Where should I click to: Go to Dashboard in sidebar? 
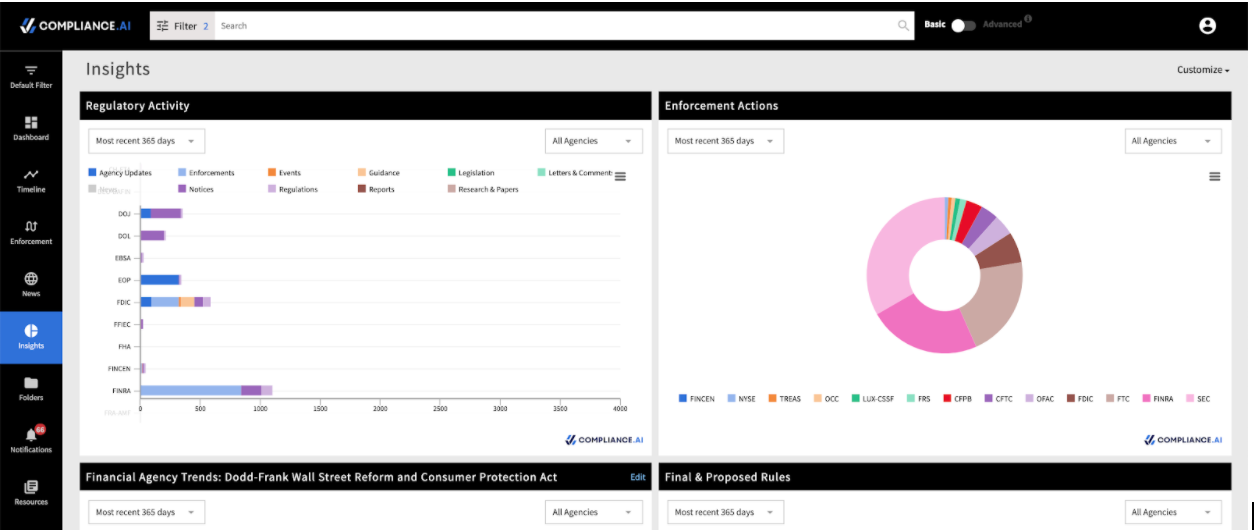pyautogui.click(x=31, y=128)
